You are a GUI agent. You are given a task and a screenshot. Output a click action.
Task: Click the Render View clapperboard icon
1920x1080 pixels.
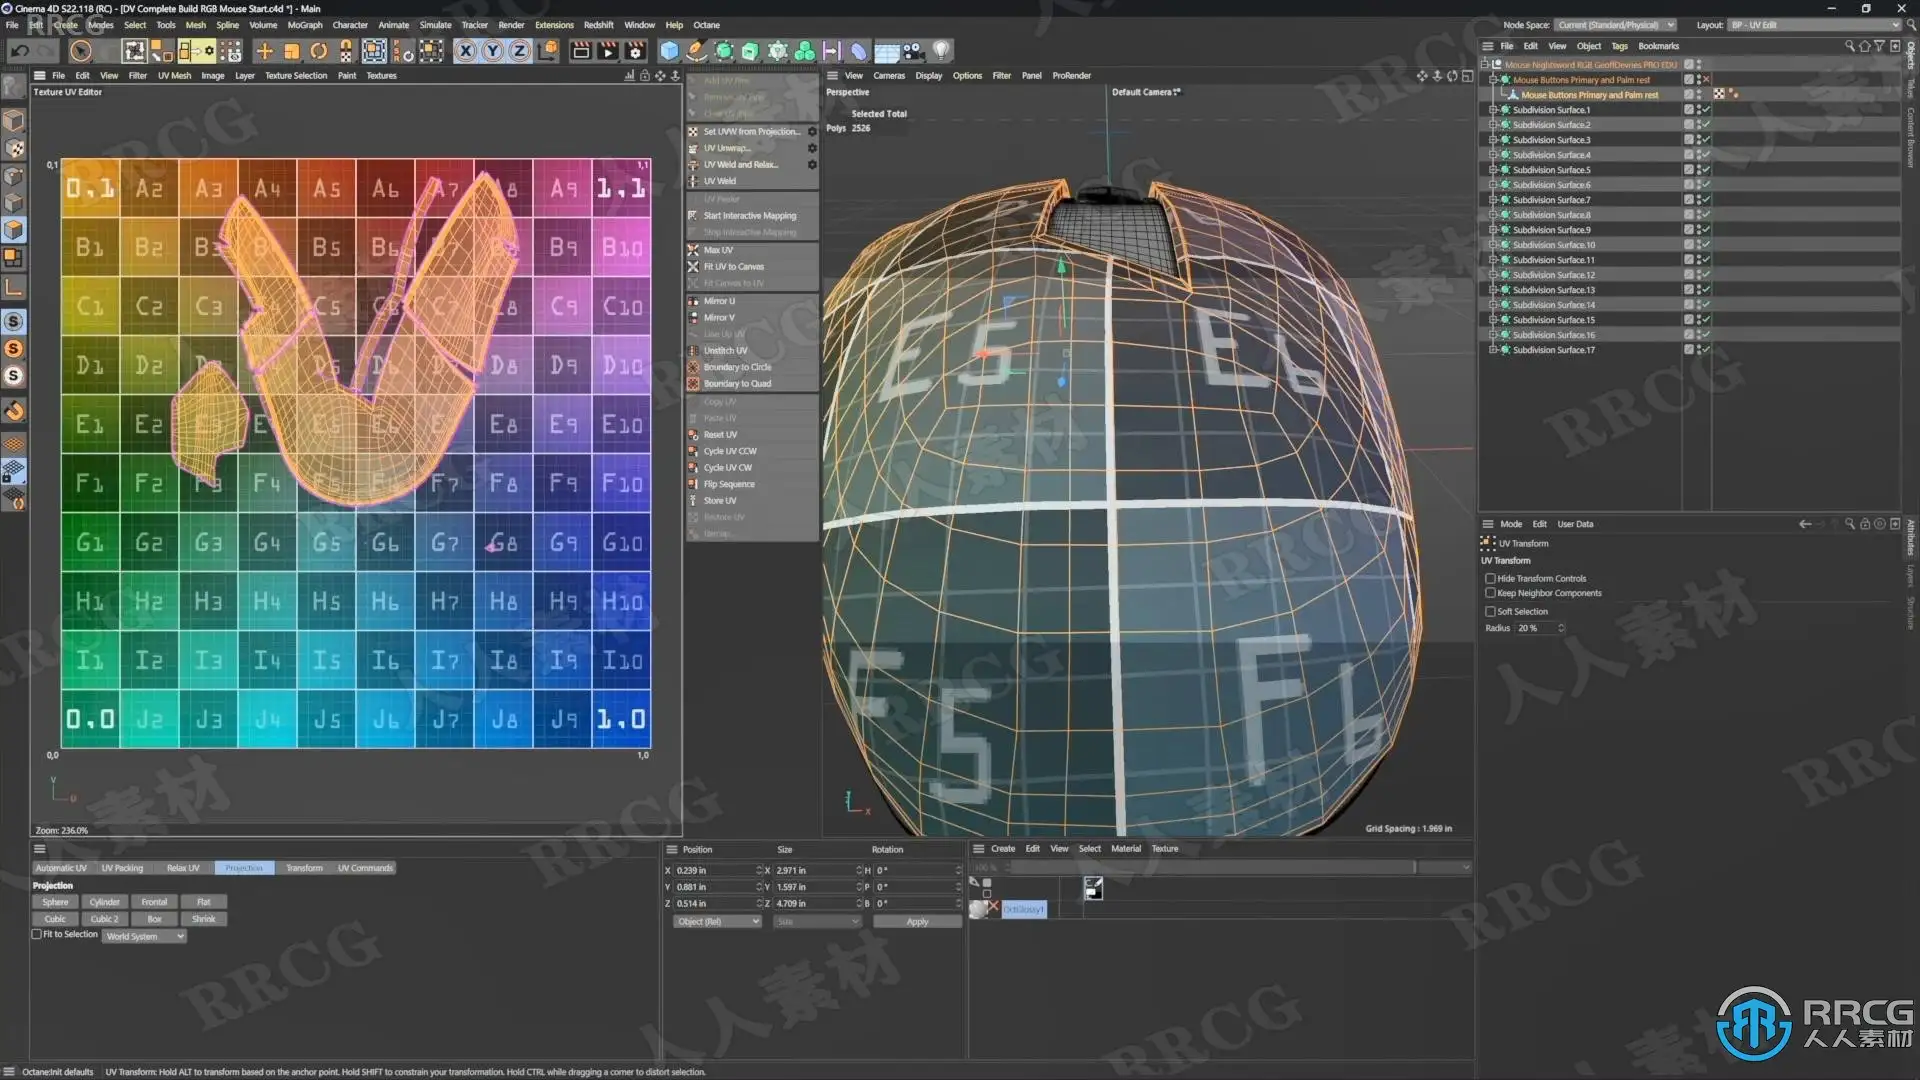click(x=580, y=51)
